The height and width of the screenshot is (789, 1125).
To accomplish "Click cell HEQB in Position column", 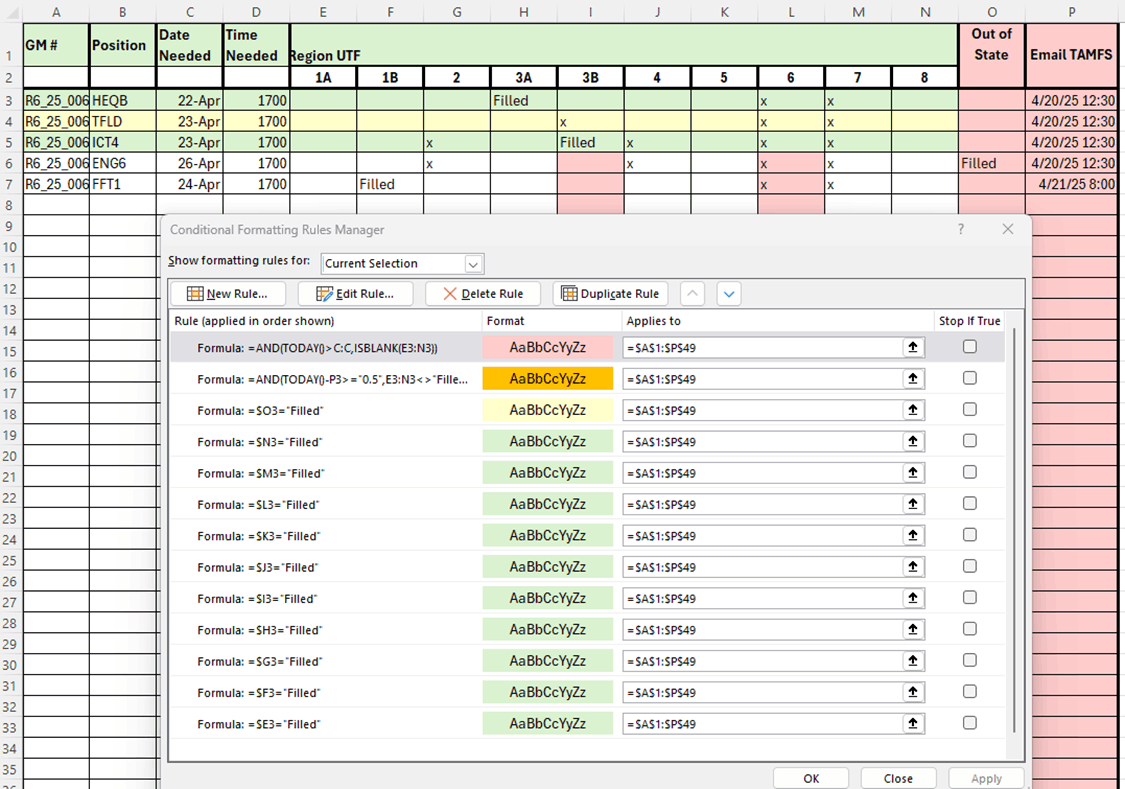I will pos(123,100).
